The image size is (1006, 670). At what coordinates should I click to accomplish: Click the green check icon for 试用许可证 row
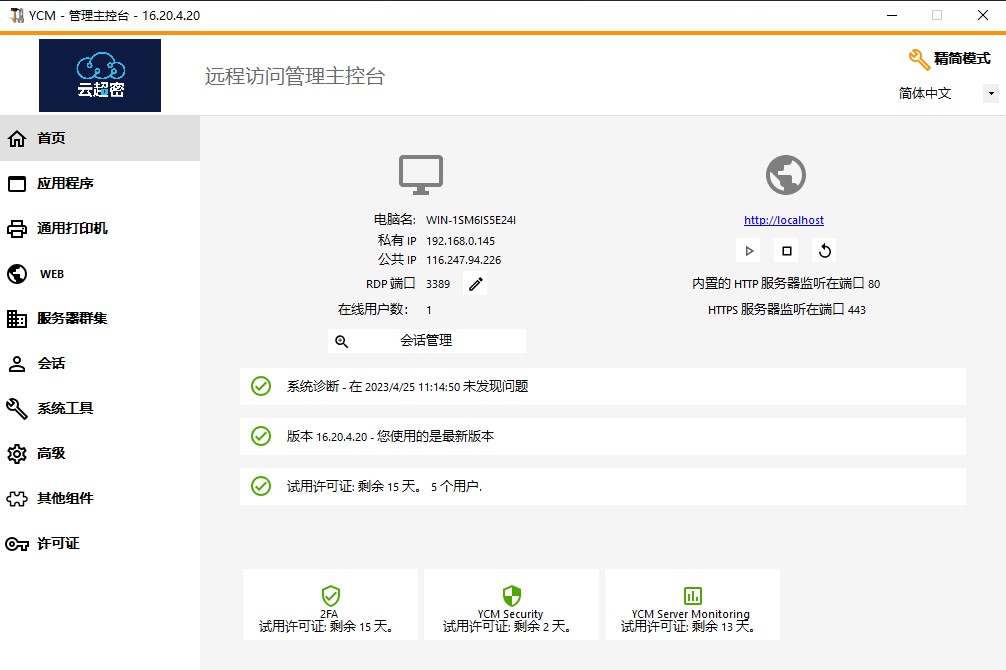point(260,486)
